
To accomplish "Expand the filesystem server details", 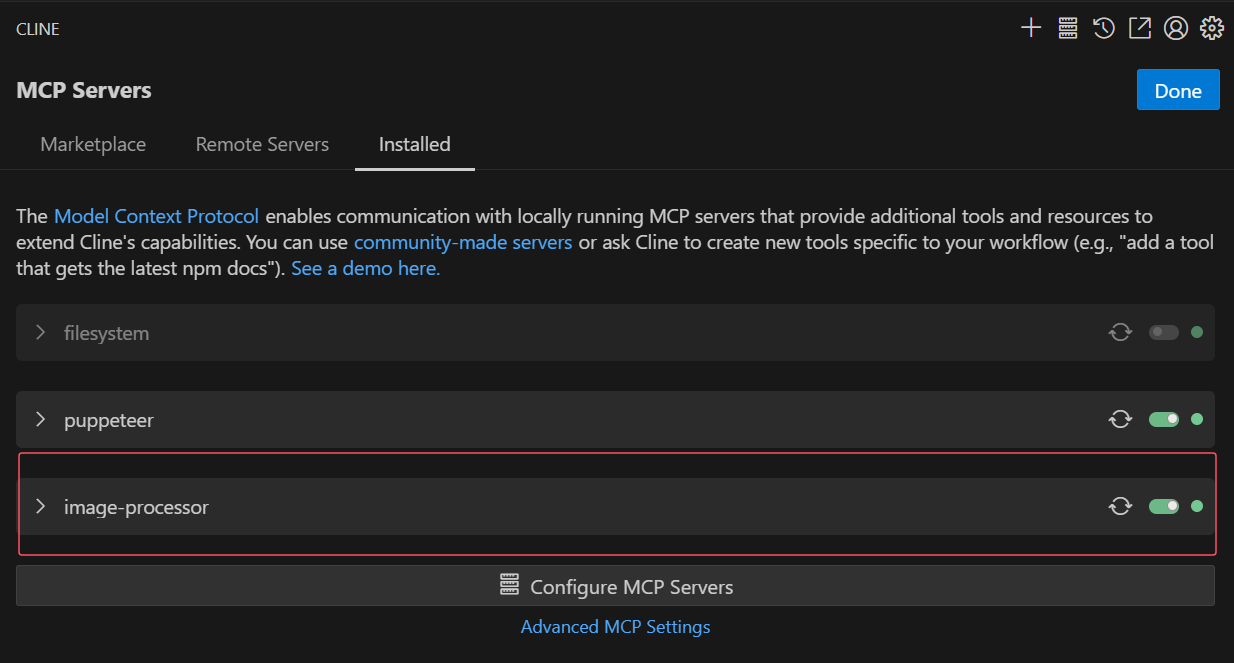I will coord(40,331).
